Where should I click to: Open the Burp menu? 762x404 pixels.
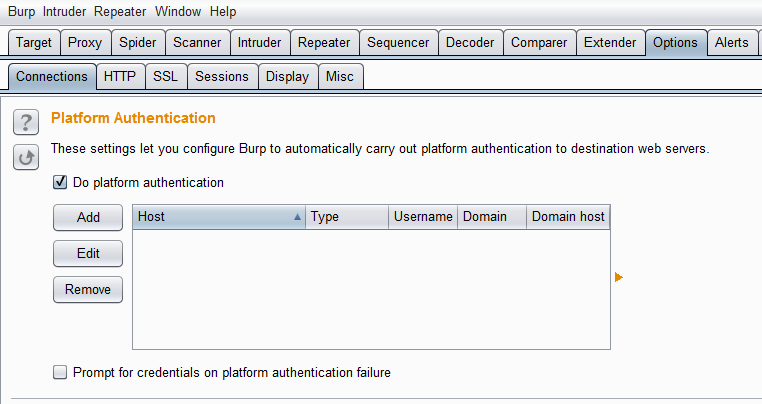[x=21, y=12]
